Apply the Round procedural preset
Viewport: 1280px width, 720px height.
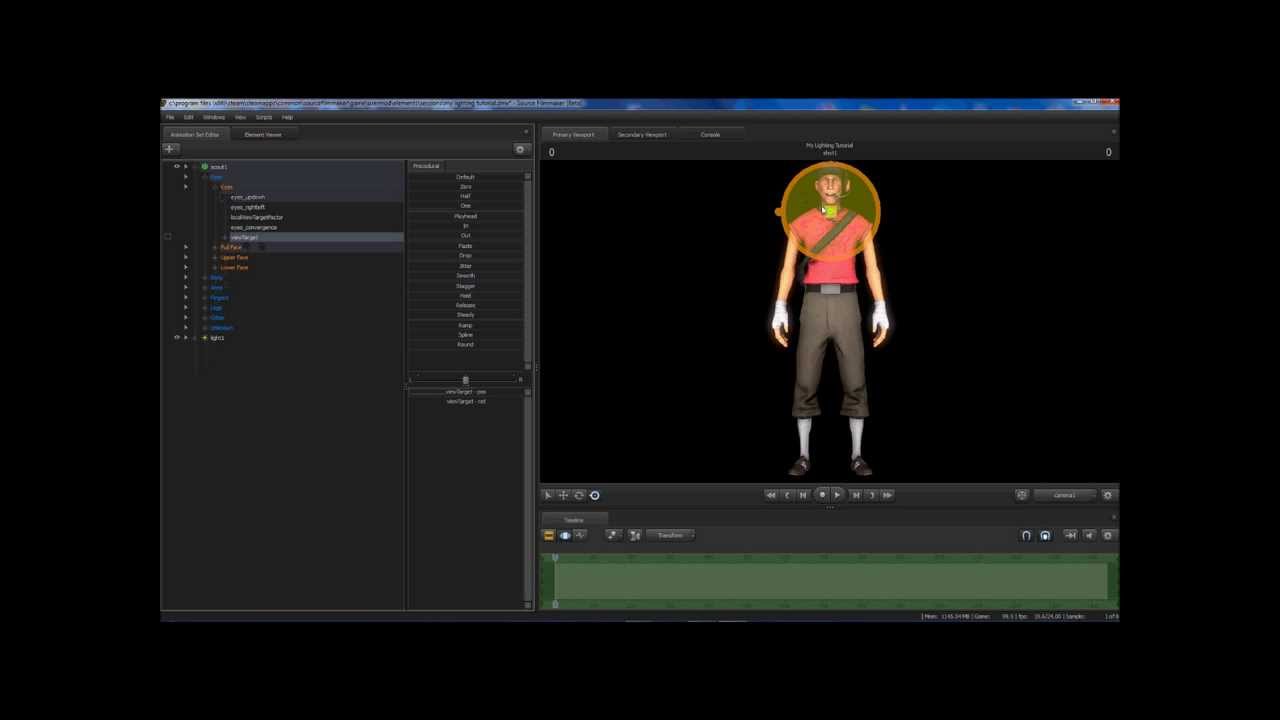(465, 345)
